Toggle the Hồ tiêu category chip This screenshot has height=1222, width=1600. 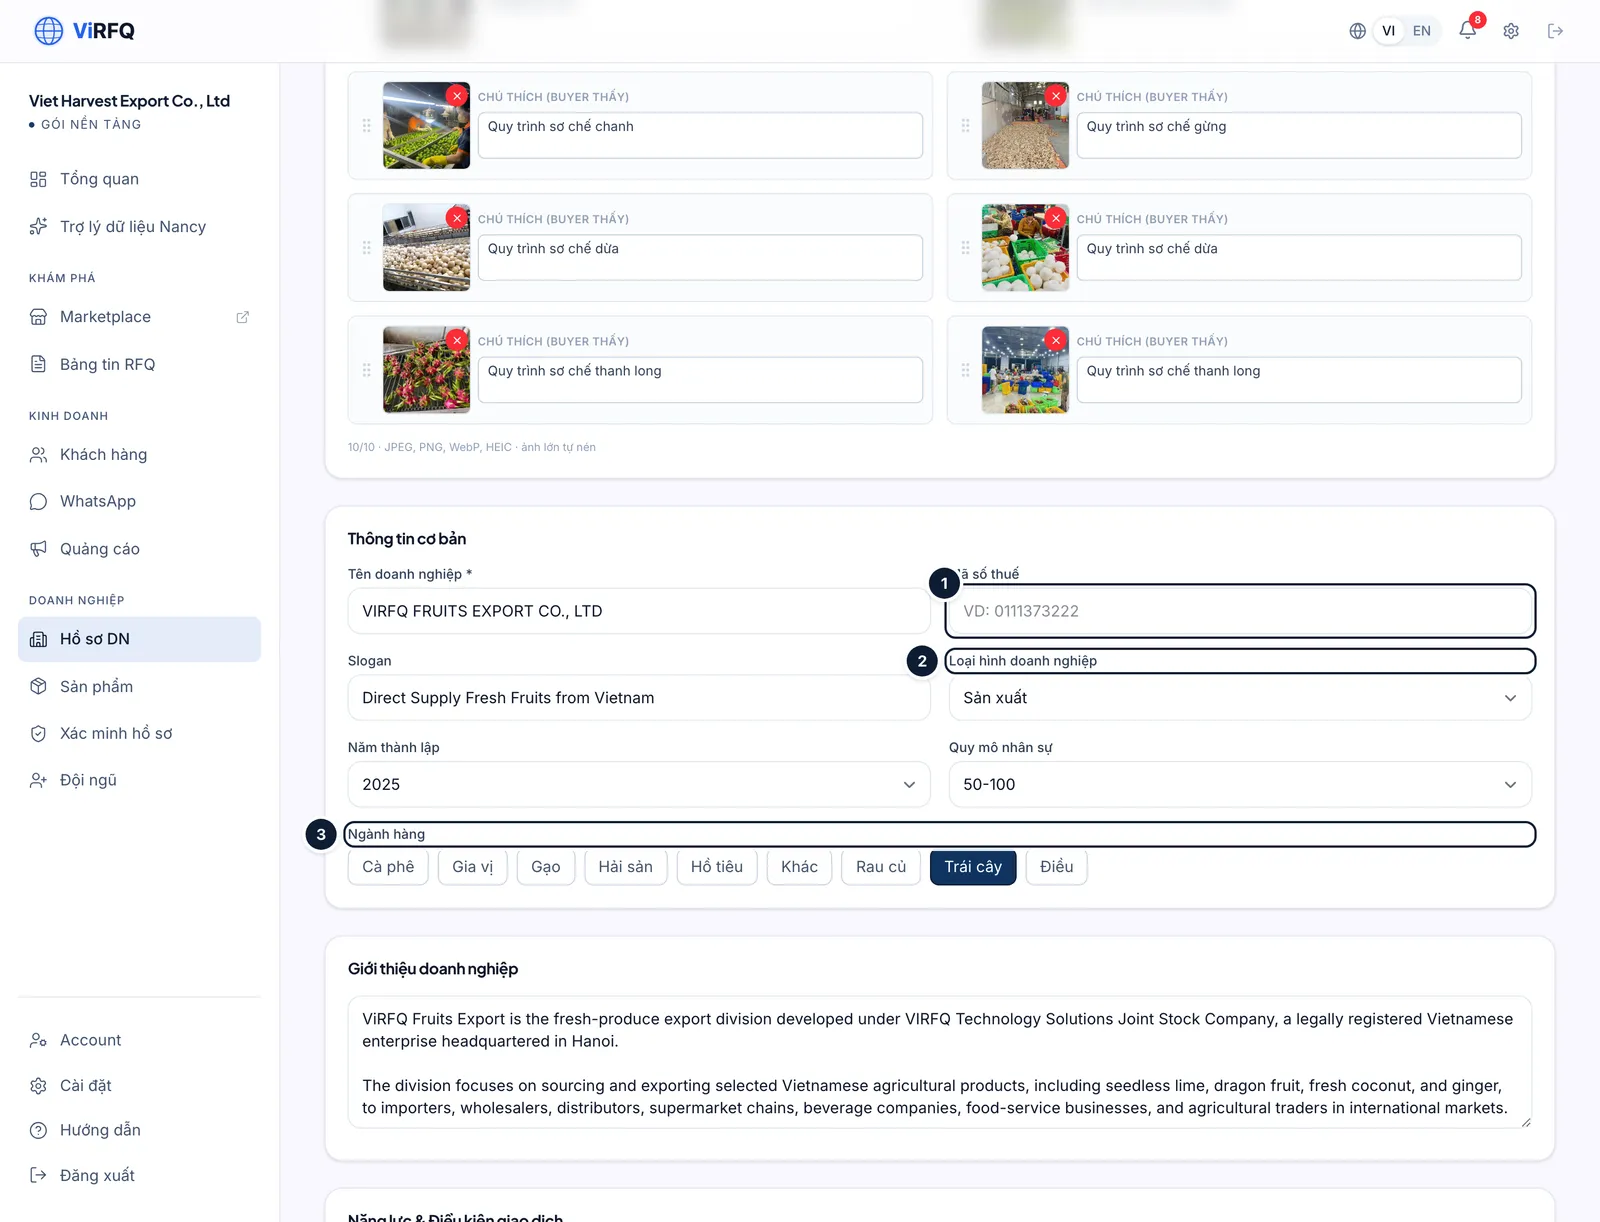click(x=717, y=867)
